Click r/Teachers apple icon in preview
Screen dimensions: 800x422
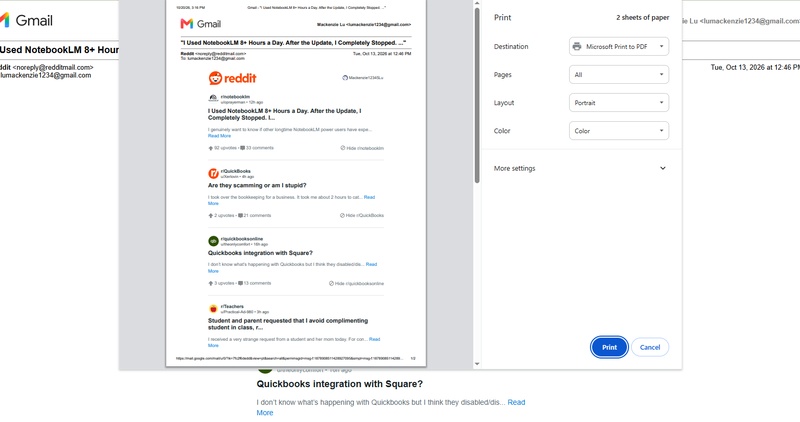pos(213,309)
